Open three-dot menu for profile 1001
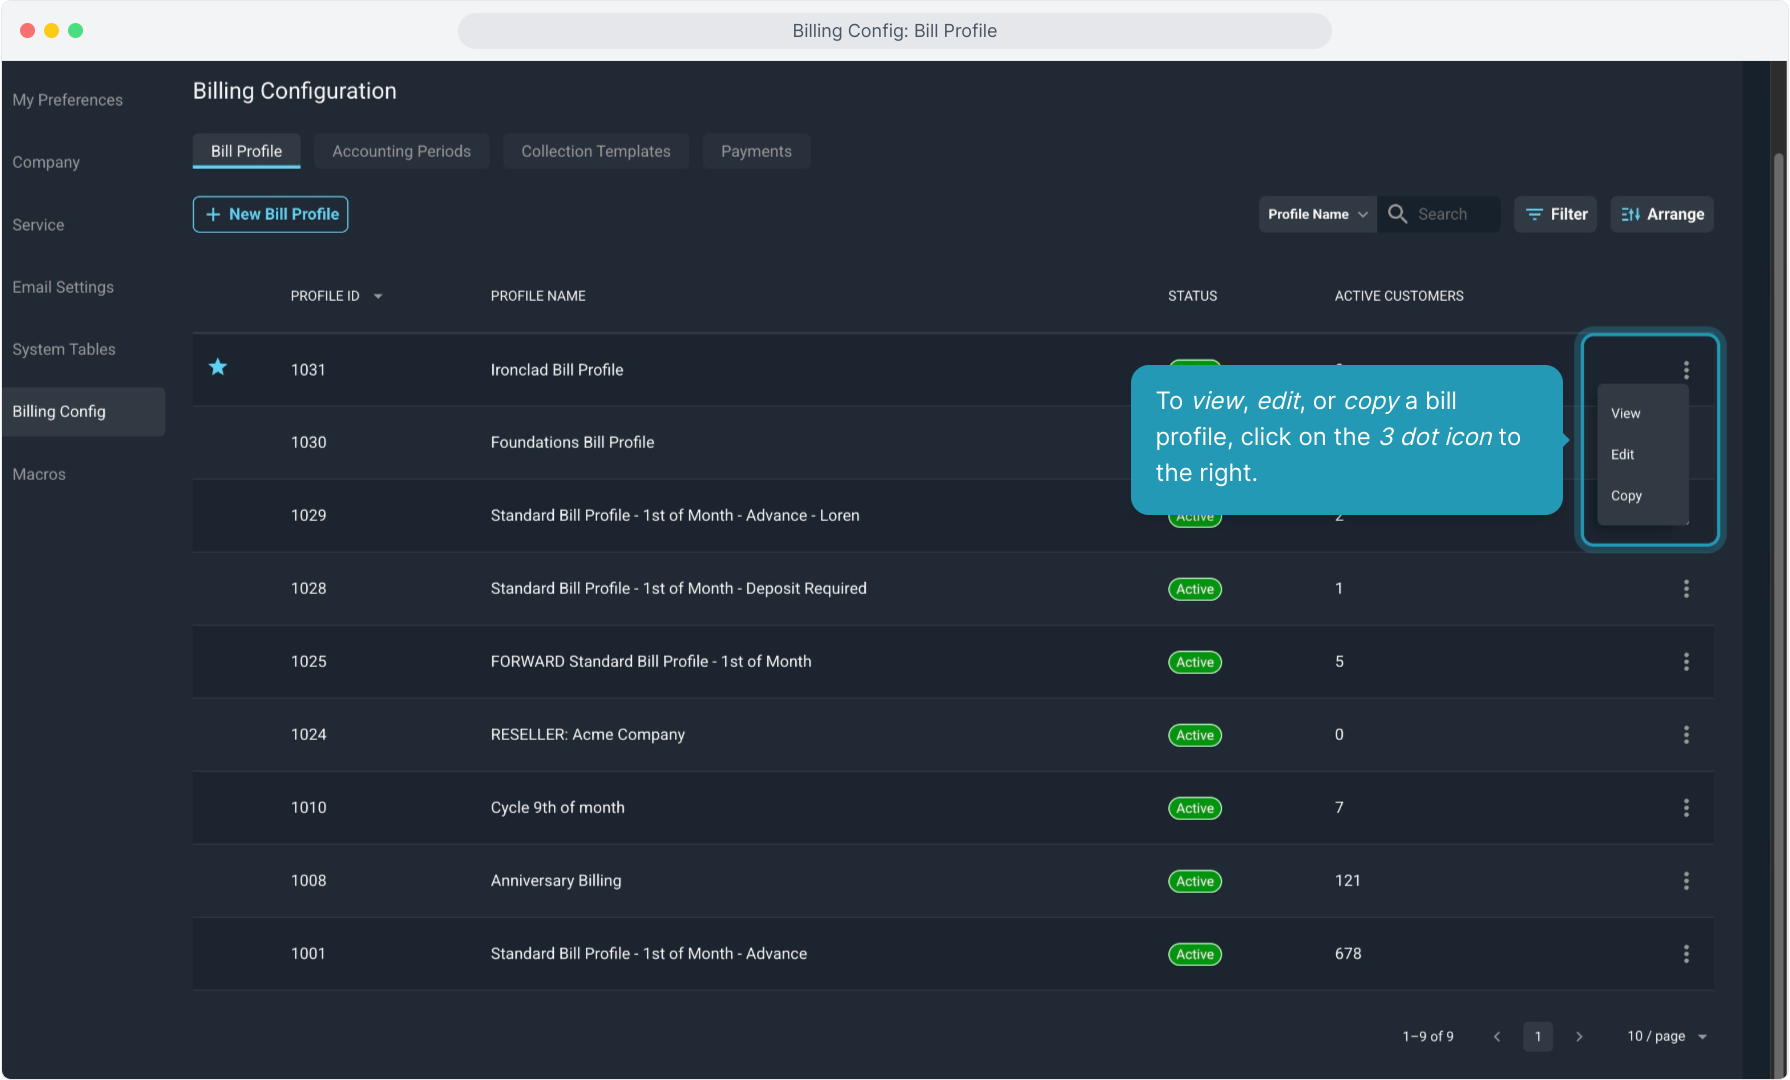The height and width of the screenshot is (1080, 1790). click(1686, 954)
